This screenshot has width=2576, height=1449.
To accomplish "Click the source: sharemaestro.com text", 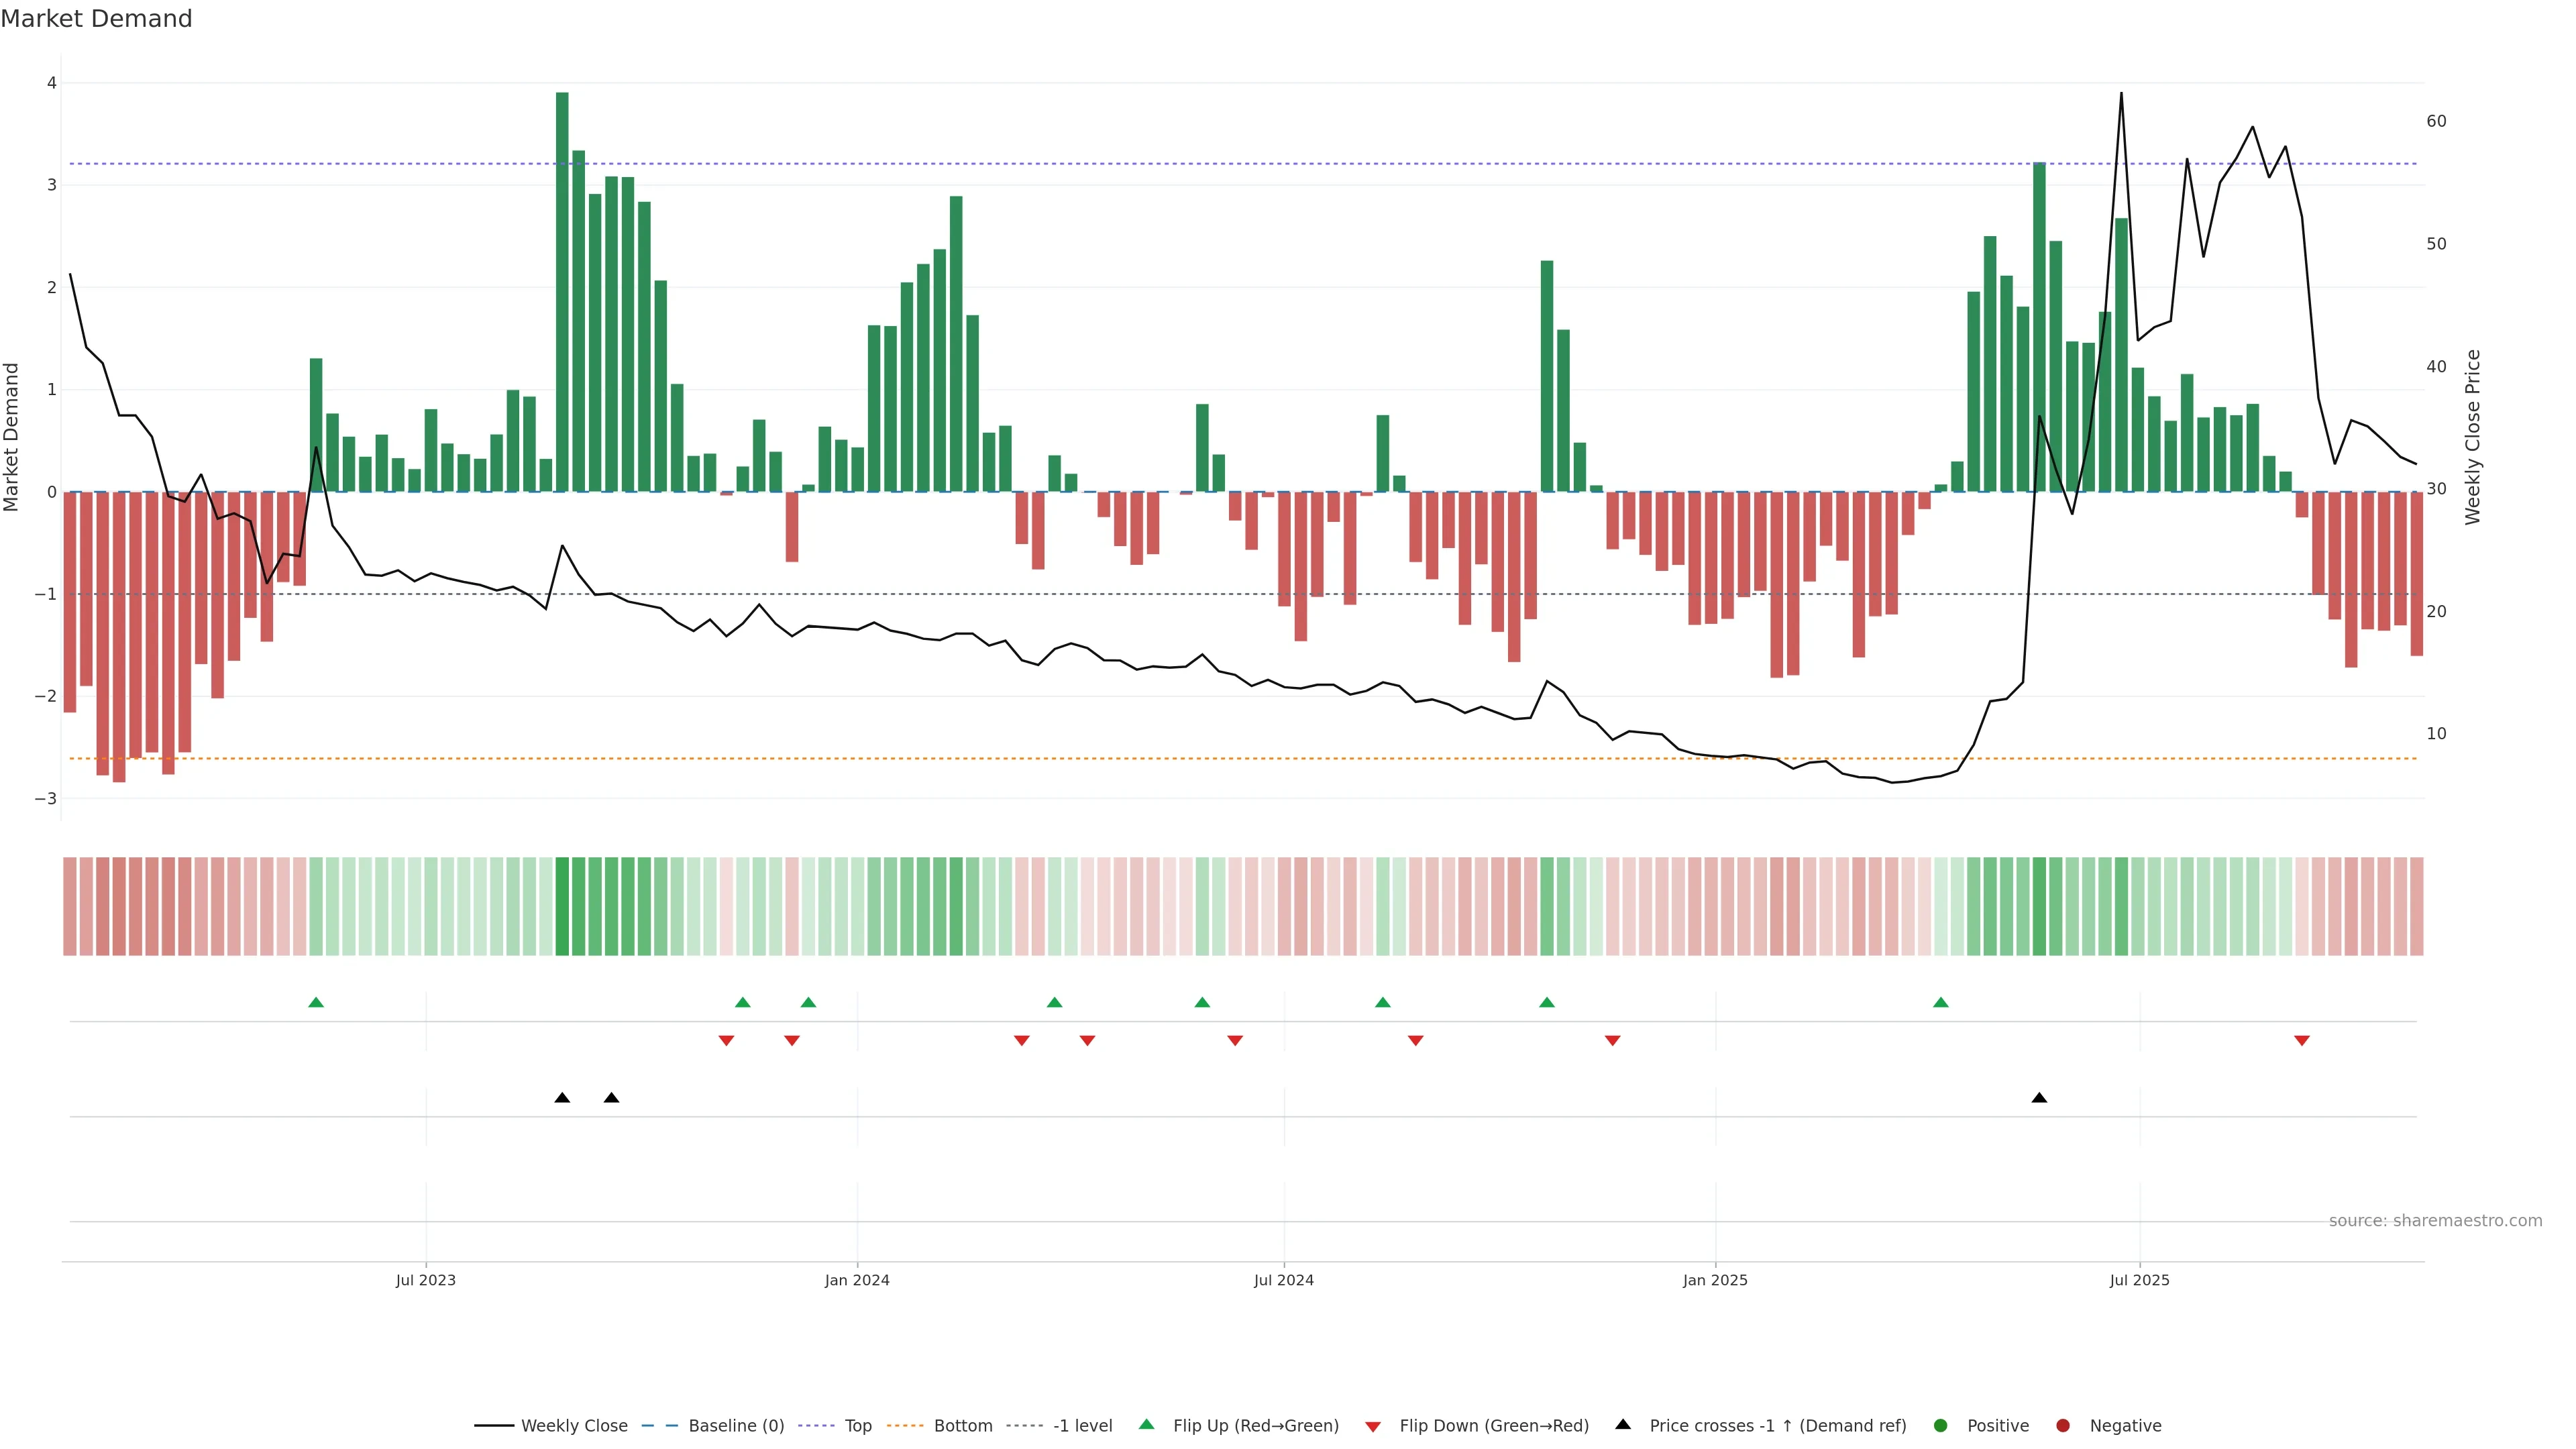I will click(x=2435, y=1221).
